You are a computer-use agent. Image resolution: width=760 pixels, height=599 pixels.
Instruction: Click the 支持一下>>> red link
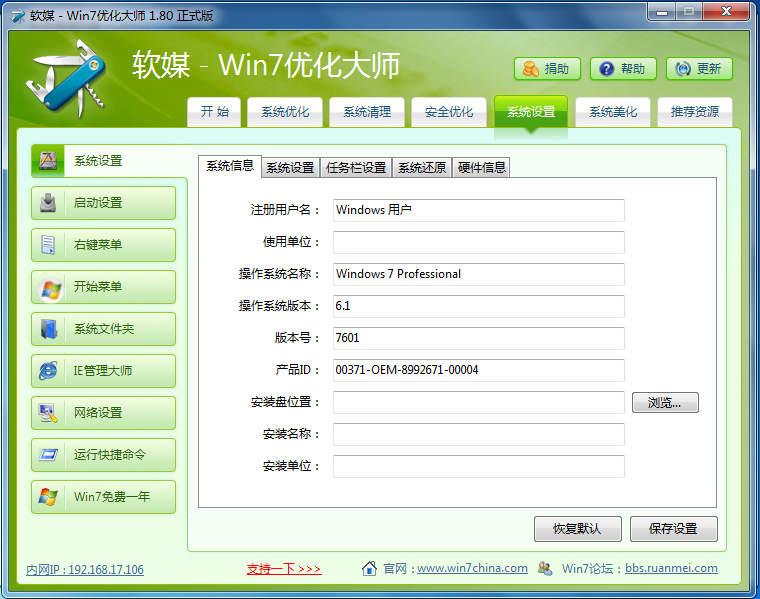point(284,568)
